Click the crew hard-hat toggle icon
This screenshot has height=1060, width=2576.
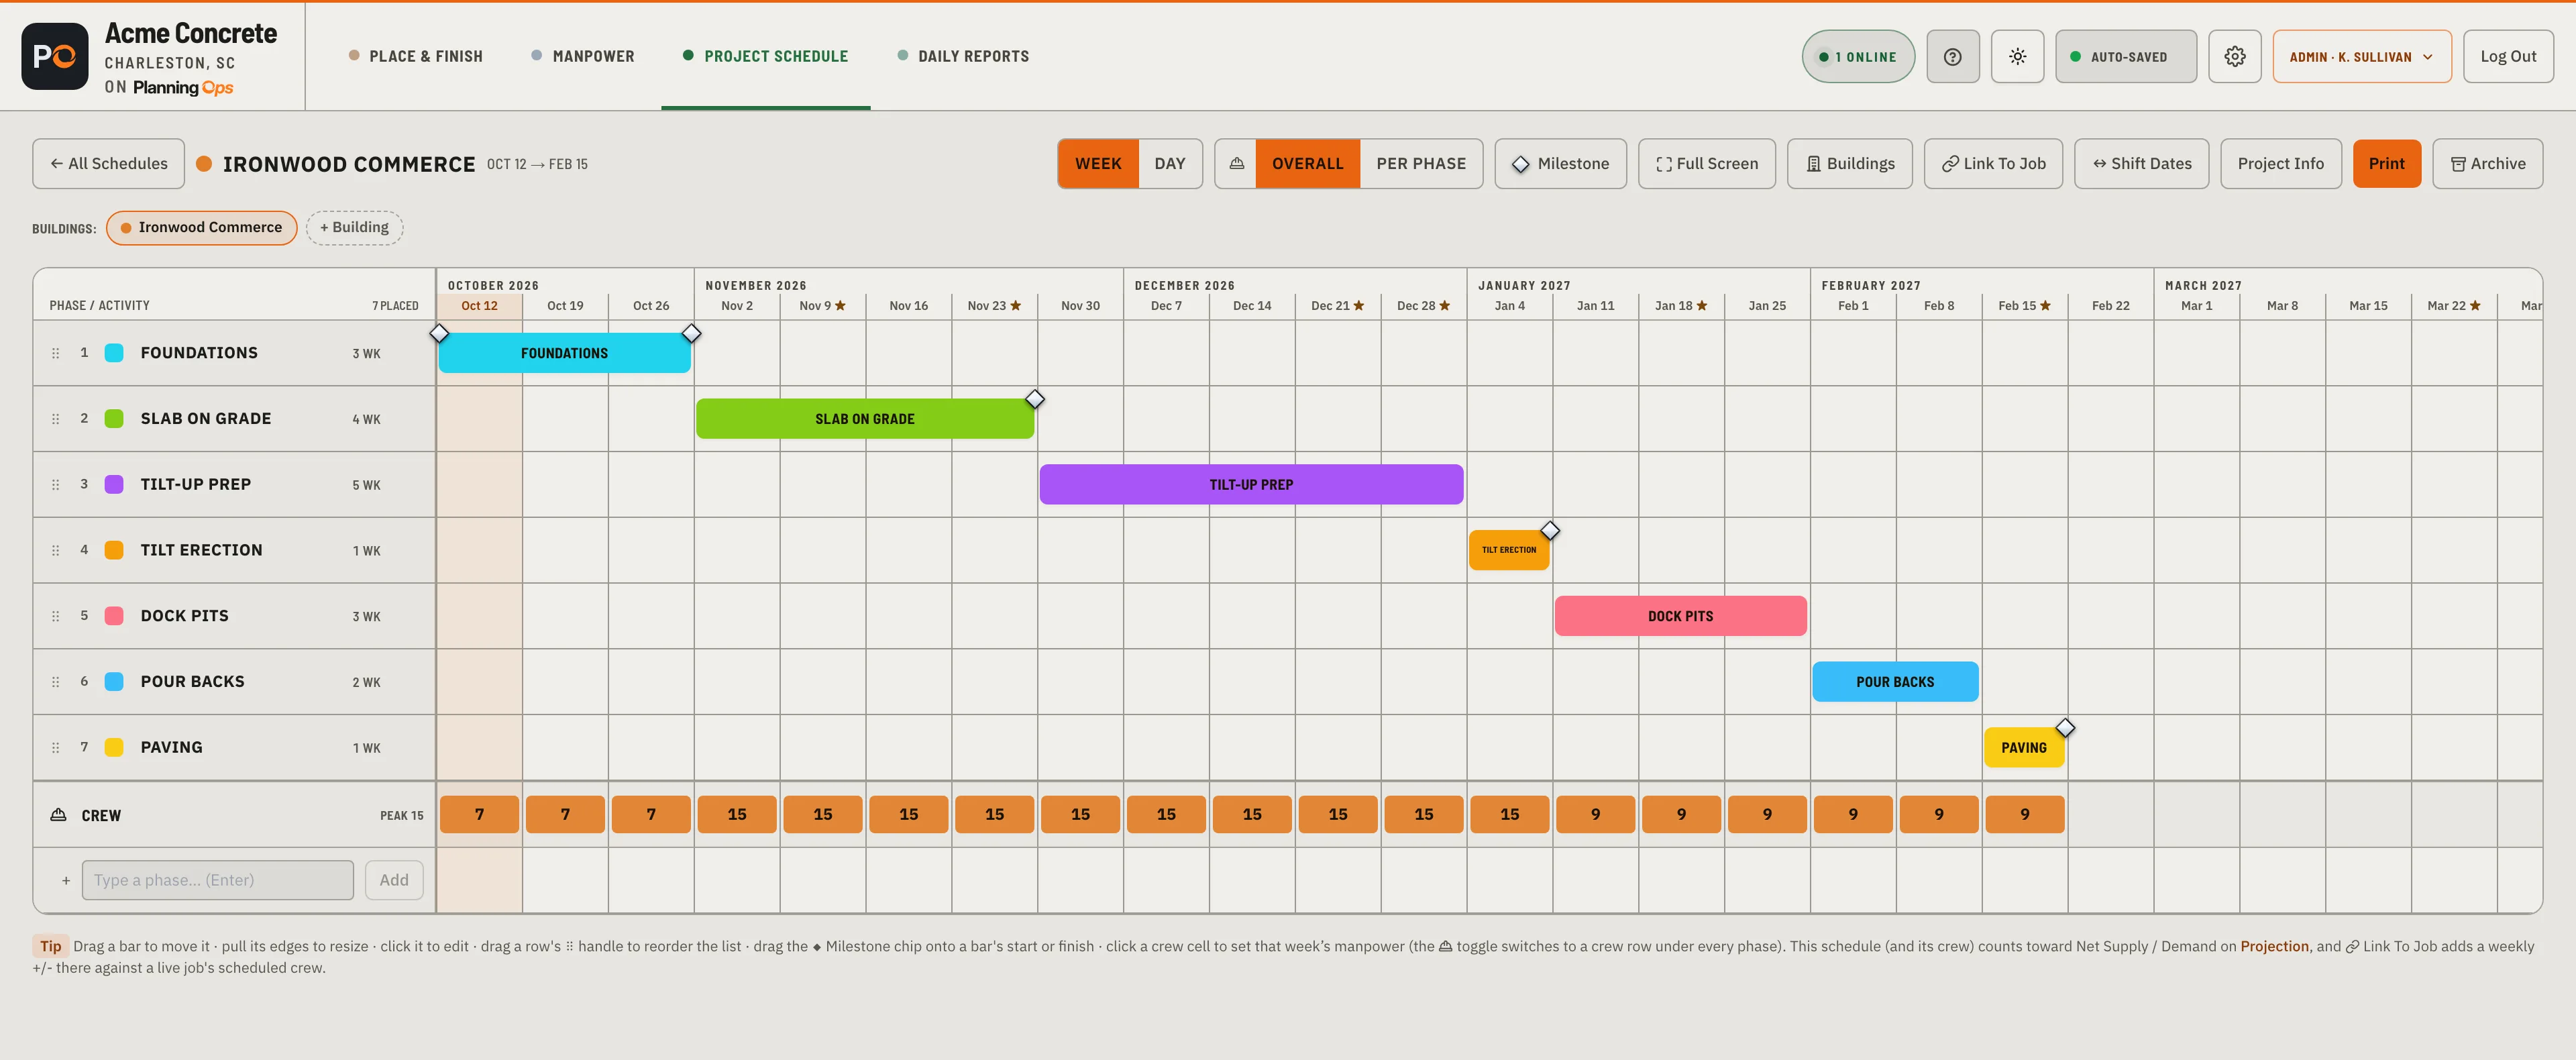coord(1236,164)
